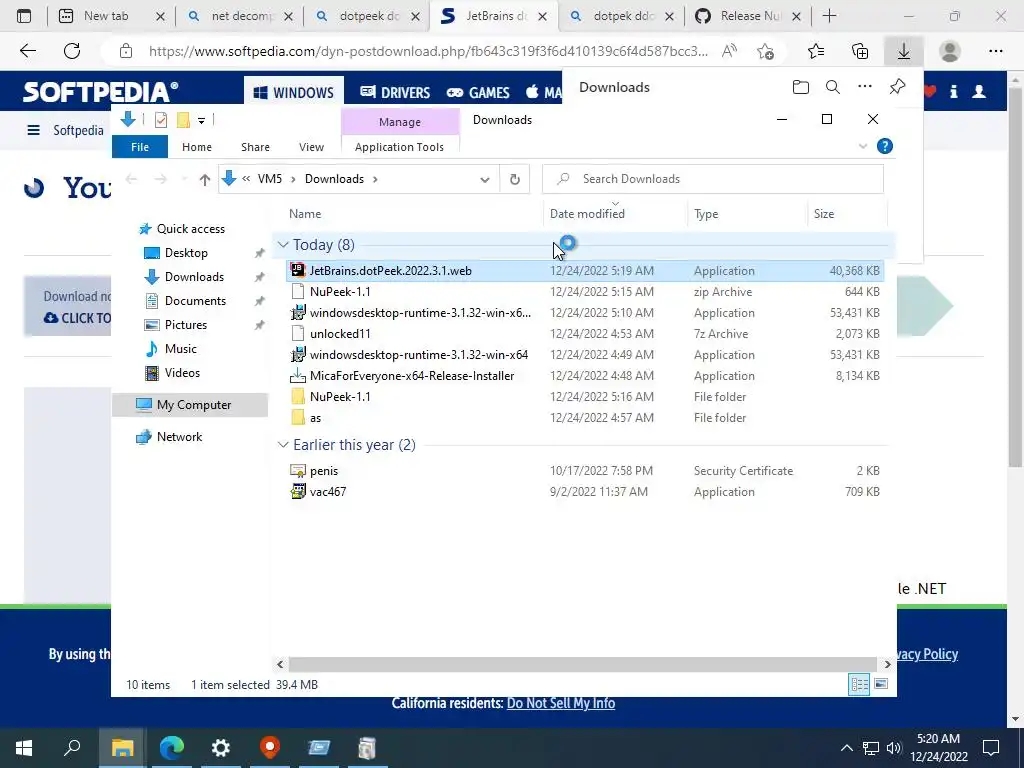This screenshot has width=1024, height=768.
Task: Open Windows Start menu
Action: [24, 748]
